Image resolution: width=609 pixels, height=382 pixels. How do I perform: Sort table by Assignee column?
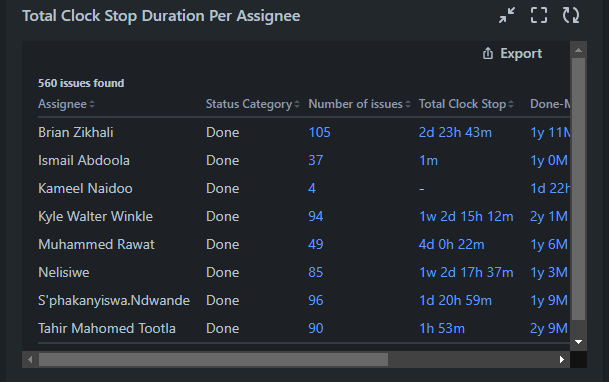66,104
